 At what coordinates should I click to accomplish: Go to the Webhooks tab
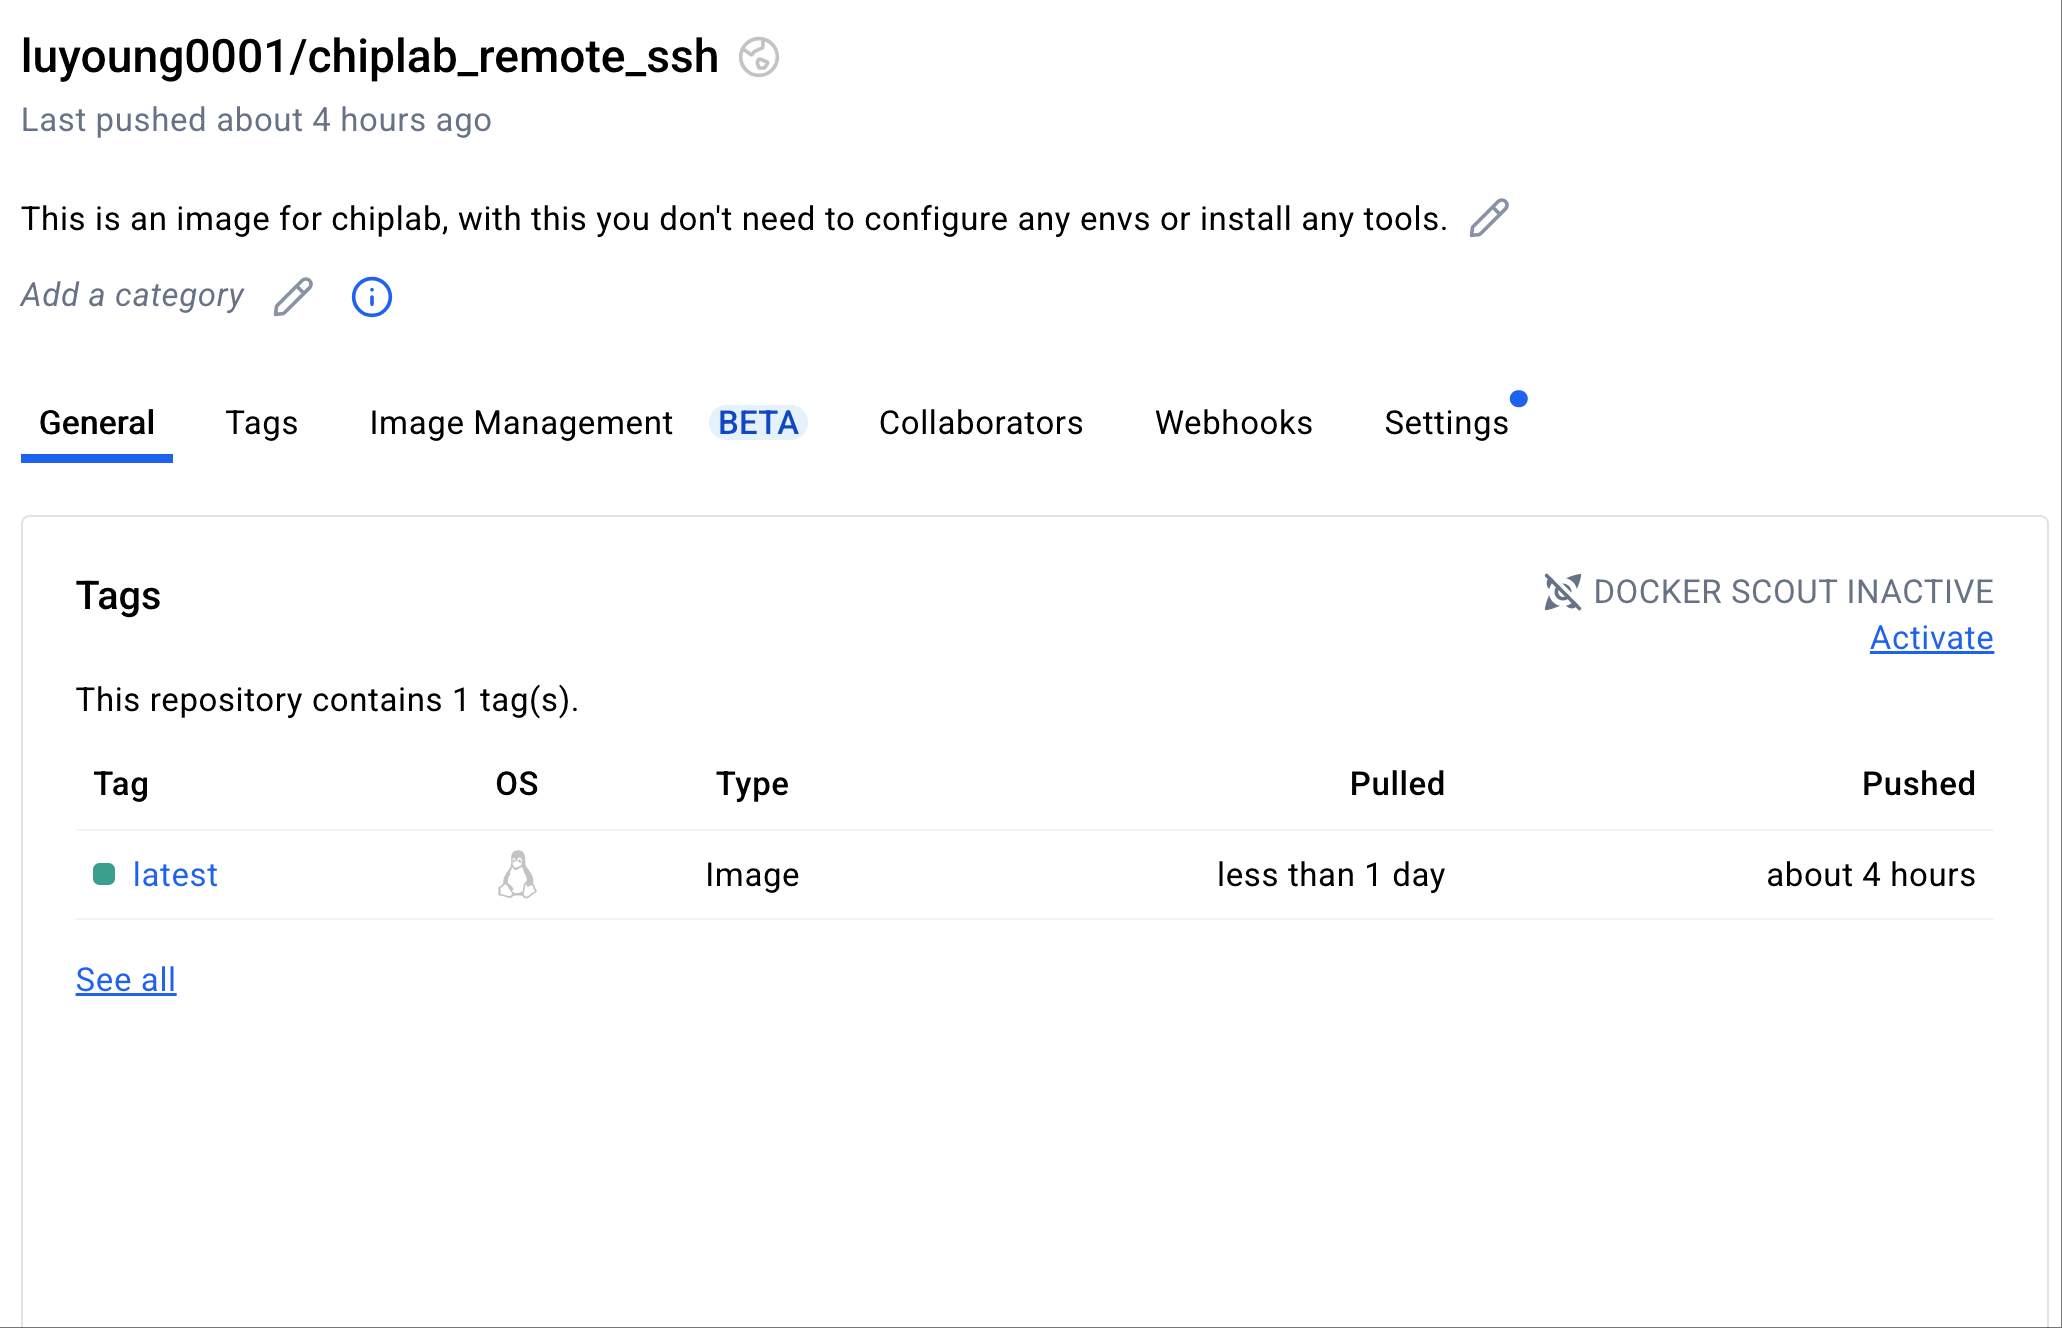tap(1233, 423)
